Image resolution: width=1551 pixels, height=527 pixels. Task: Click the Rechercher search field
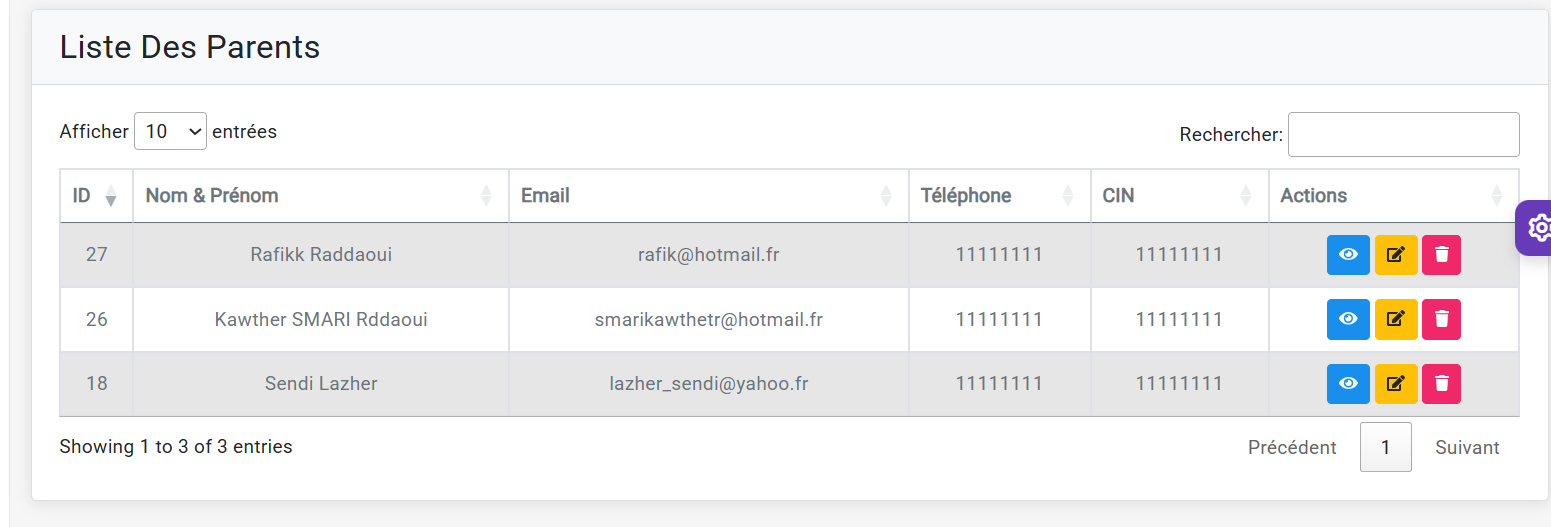(x=1403, y=134)
